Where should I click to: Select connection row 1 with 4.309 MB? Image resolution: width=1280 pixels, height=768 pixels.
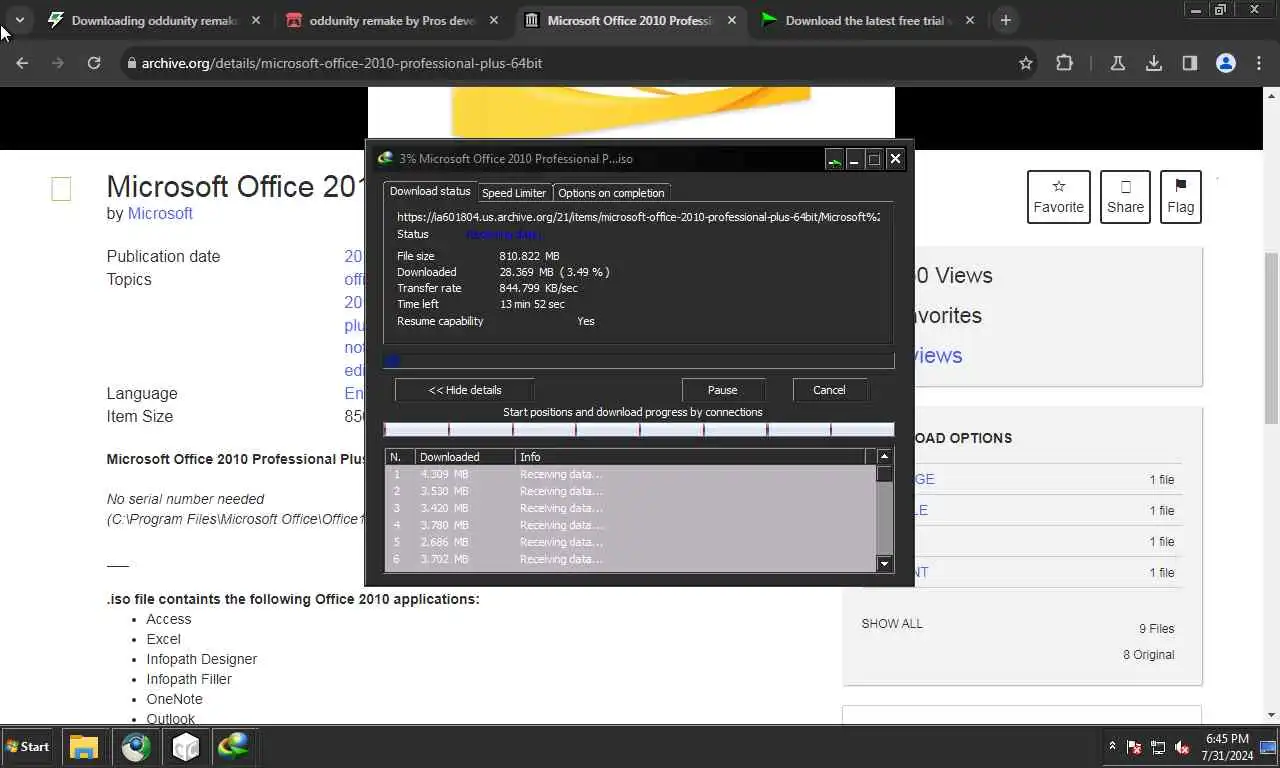631,474
